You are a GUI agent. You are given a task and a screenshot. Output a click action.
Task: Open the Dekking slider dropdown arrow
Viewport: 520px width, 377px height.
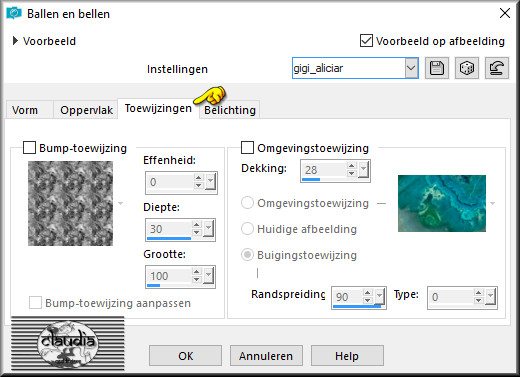tap(363, 169)
